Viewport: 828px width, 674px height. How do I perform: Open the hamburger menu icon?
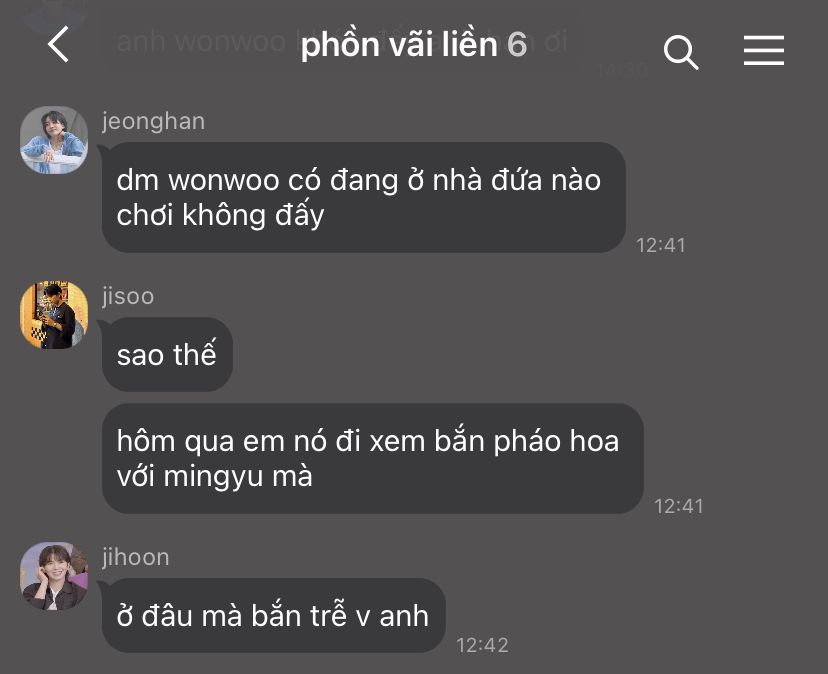coord(764,51)
